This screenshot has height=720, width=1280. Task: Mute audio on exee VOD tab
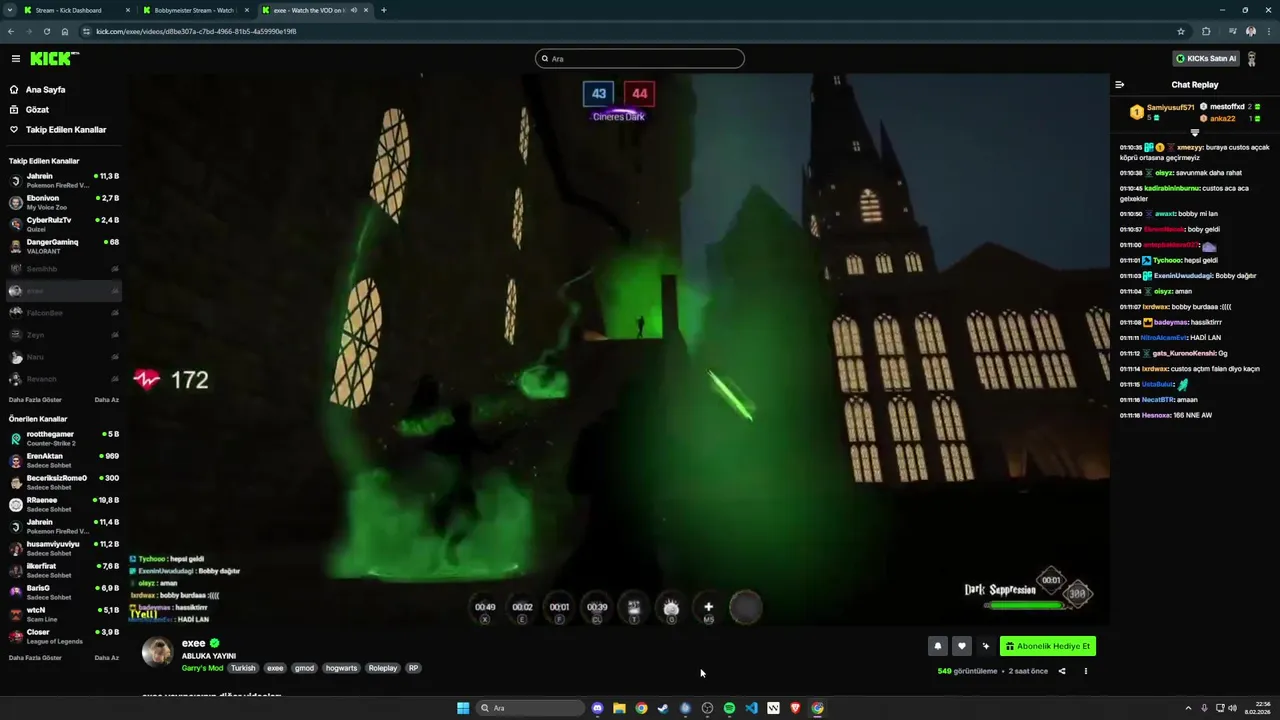(x=353, y=10)
